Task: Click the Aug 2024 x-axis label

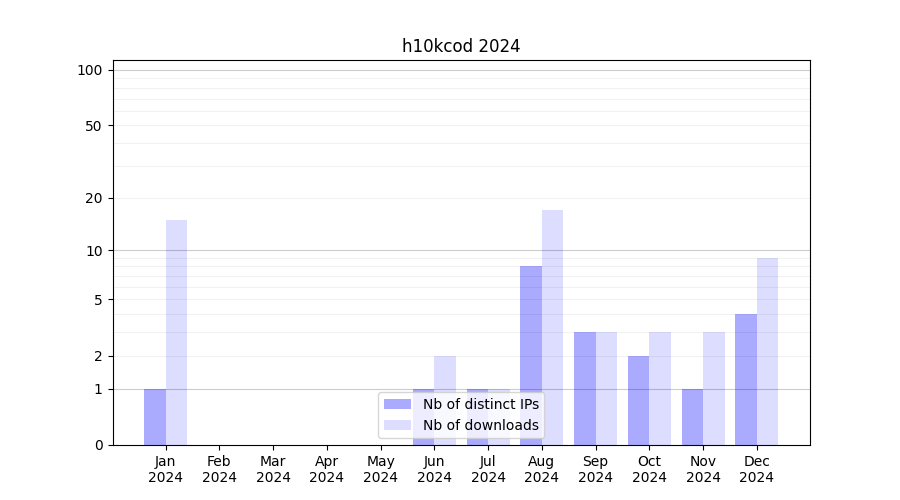Action: [541, 469]
